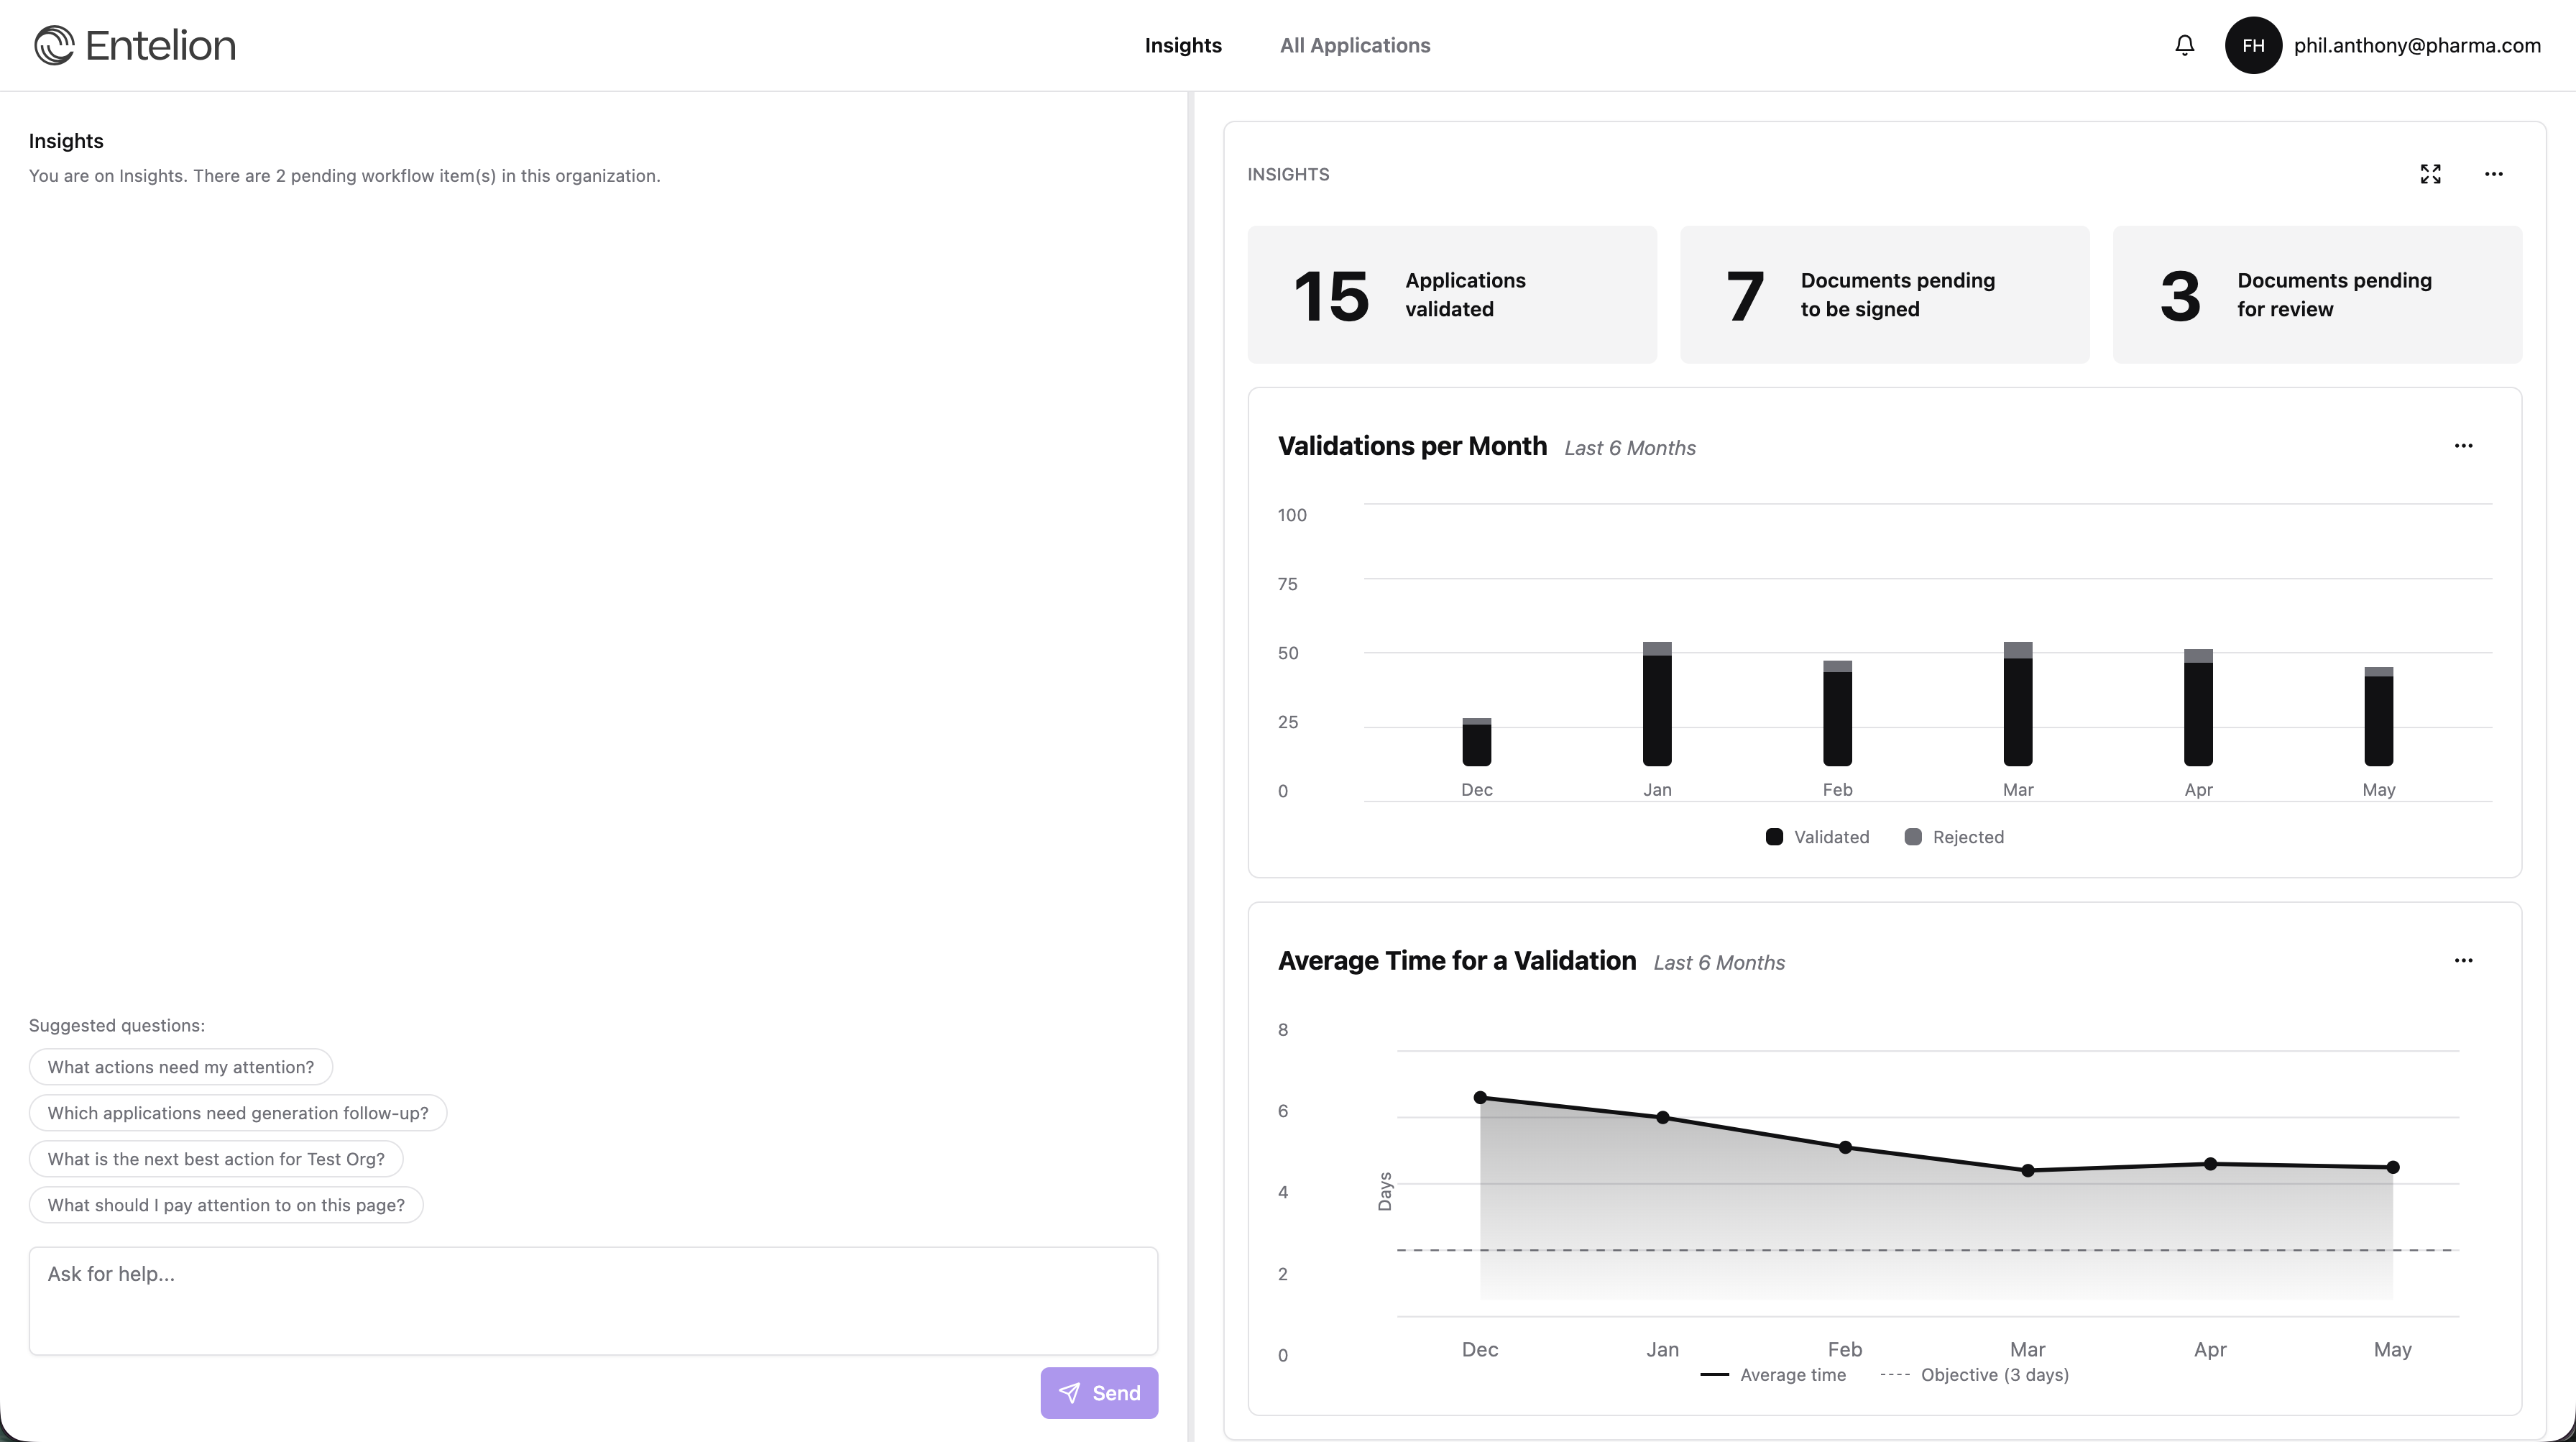Click the INSIGHTS panel label

tap(1288, 174)
